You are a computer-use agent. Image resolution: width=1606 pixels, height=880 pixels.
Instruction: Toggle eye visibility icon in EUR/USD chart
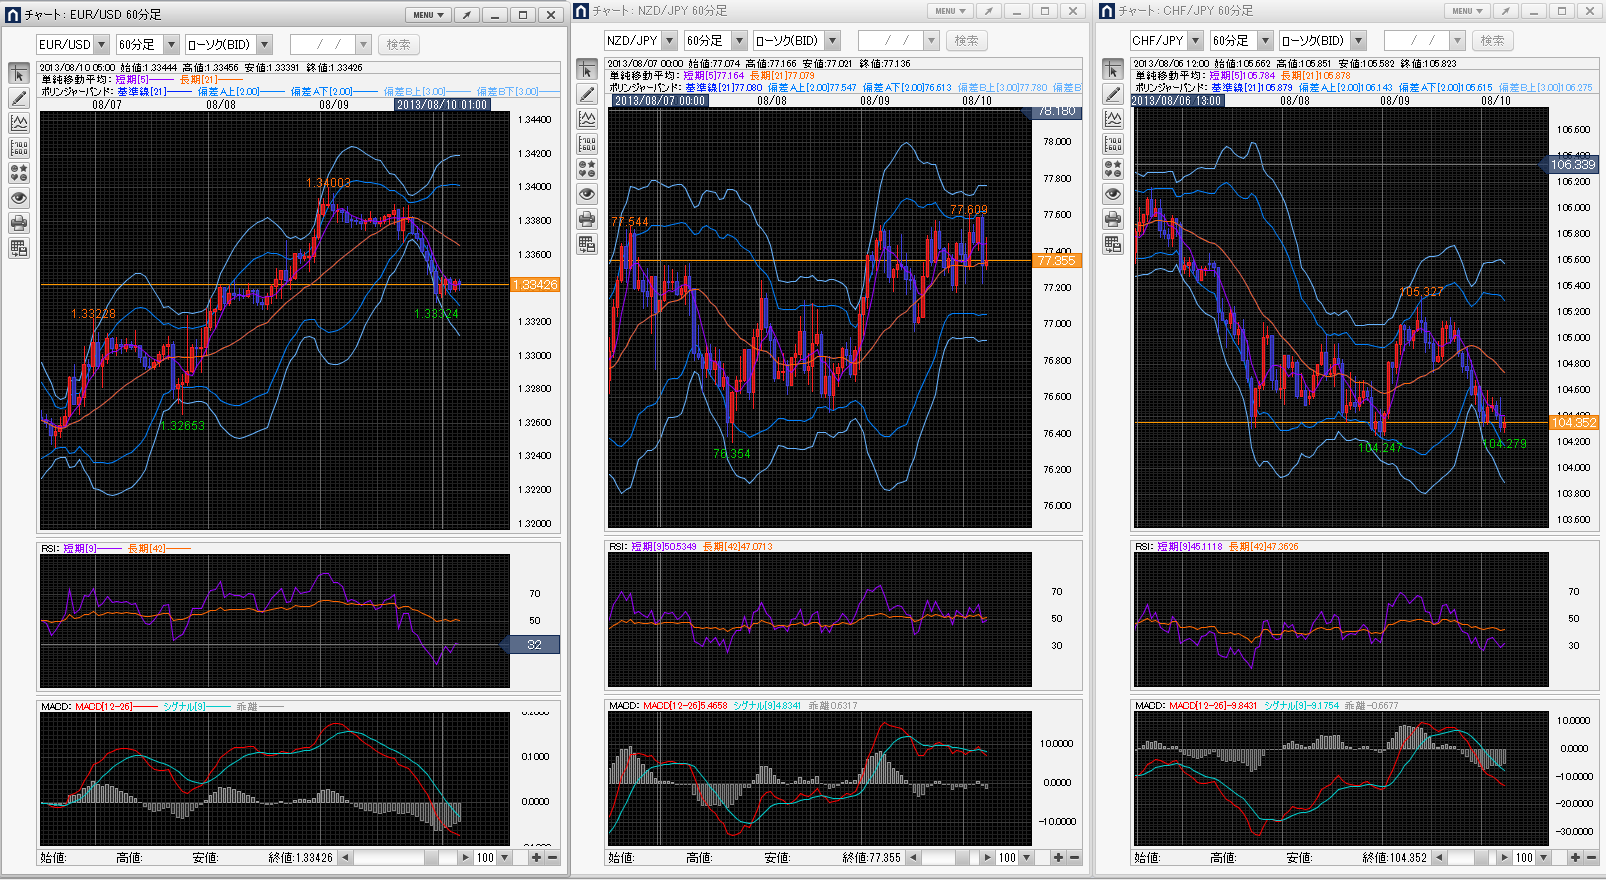pyautogui.click(x=19, y=198)
